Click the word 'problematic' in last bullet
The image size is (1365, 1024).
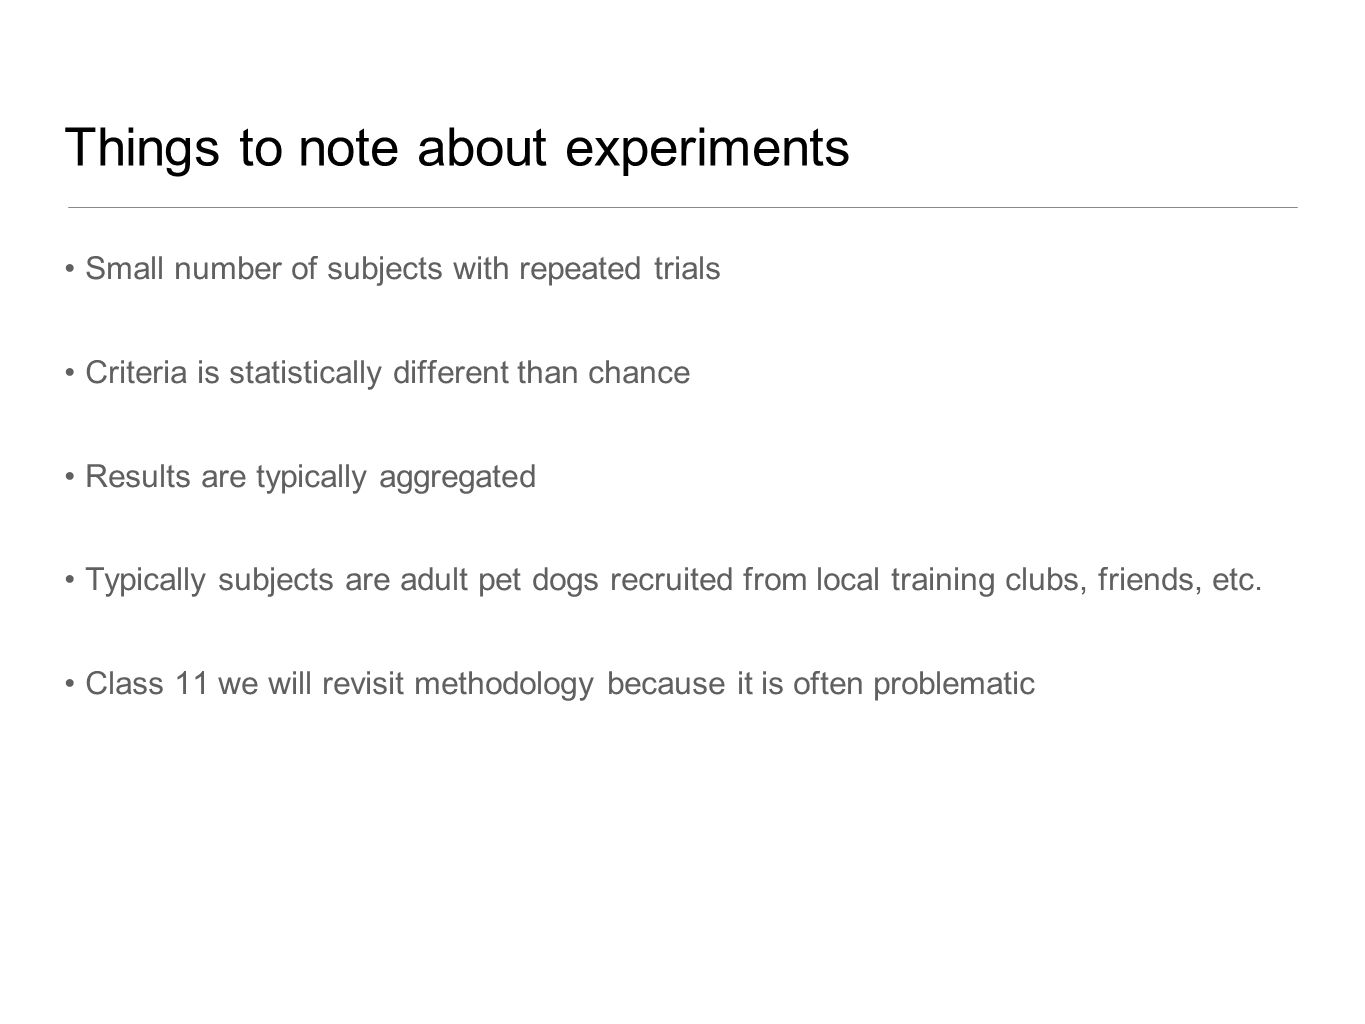coord(955,685)
